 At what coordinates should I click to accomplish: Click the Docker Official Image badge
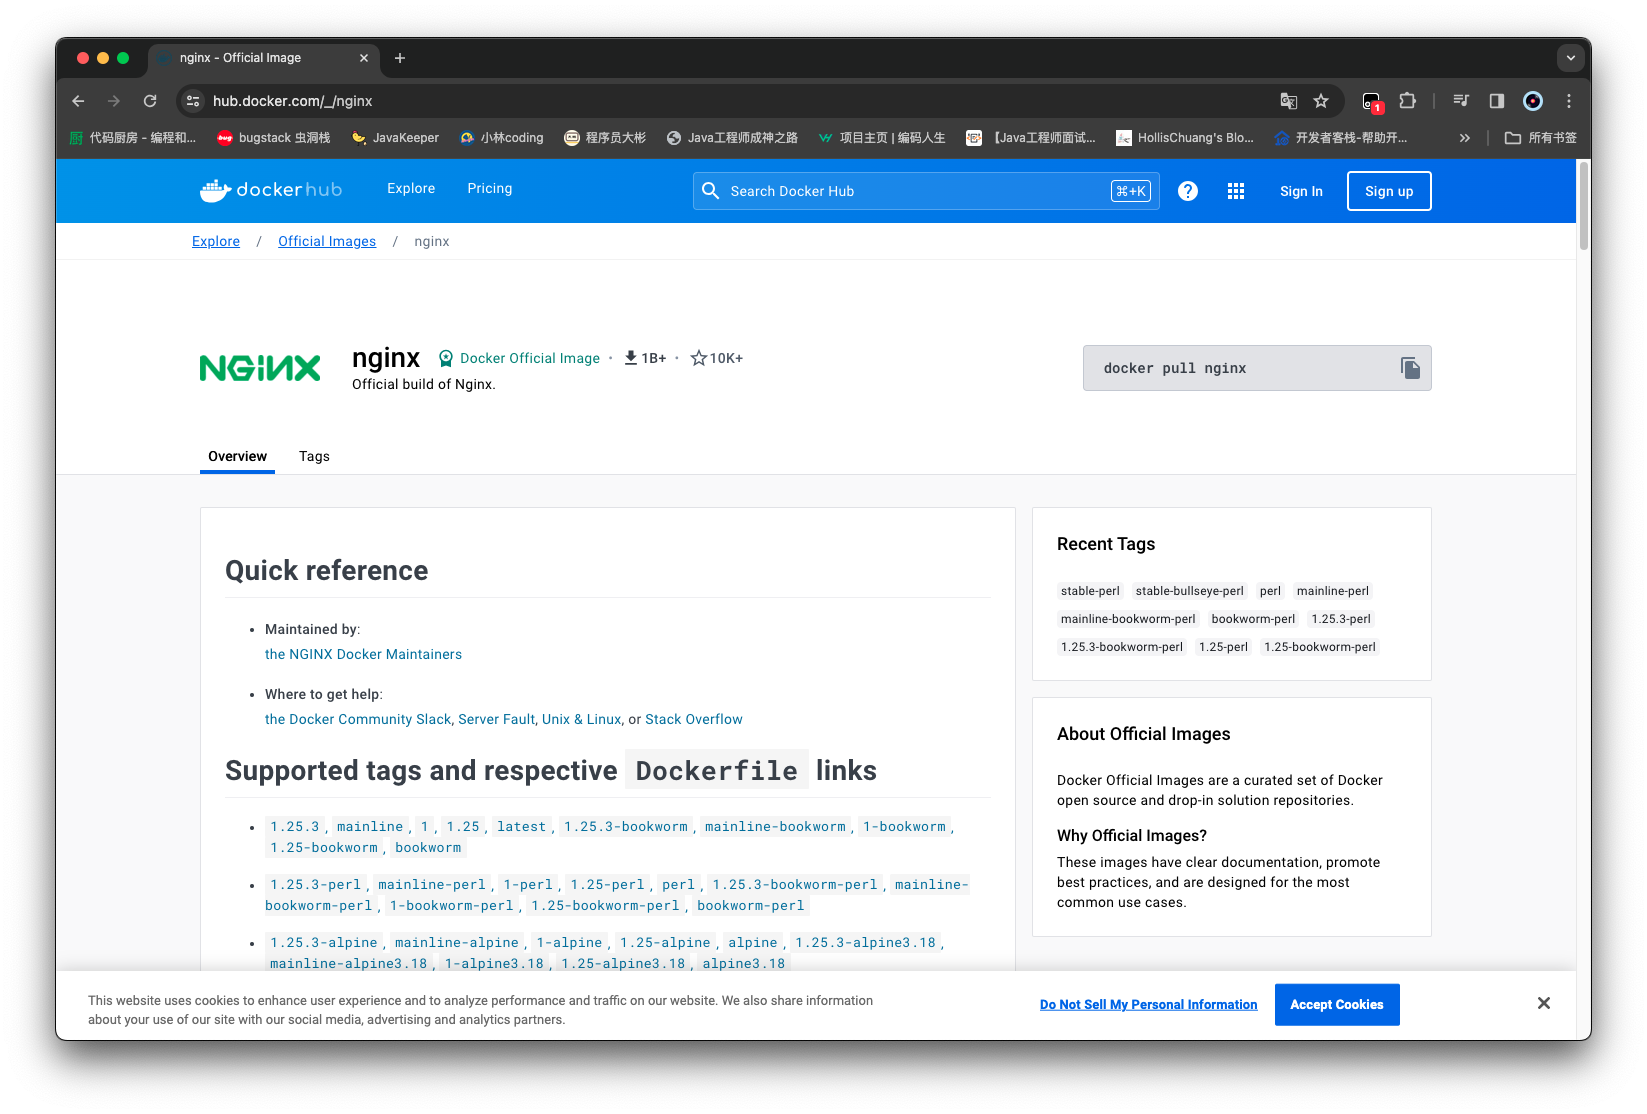[x=519, y=358]
